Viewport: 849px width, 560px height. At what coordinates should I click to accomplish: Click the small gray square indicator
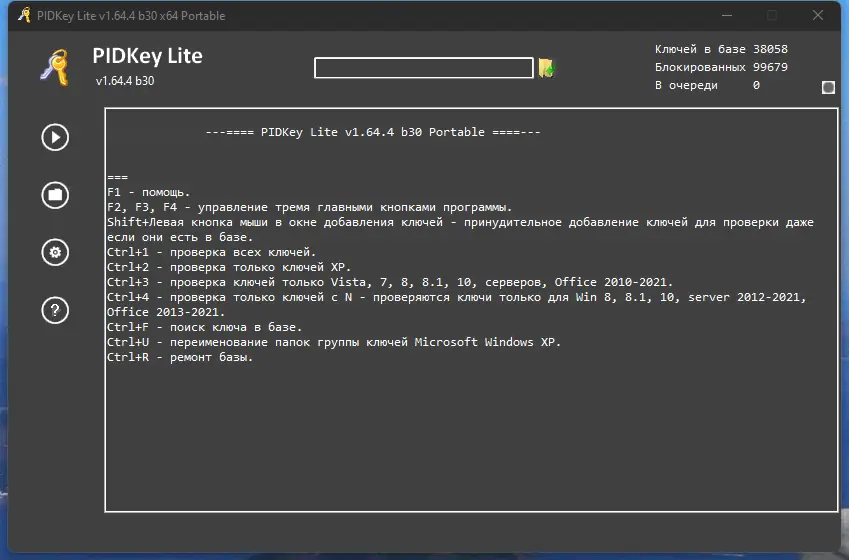(x=828, y=87)
